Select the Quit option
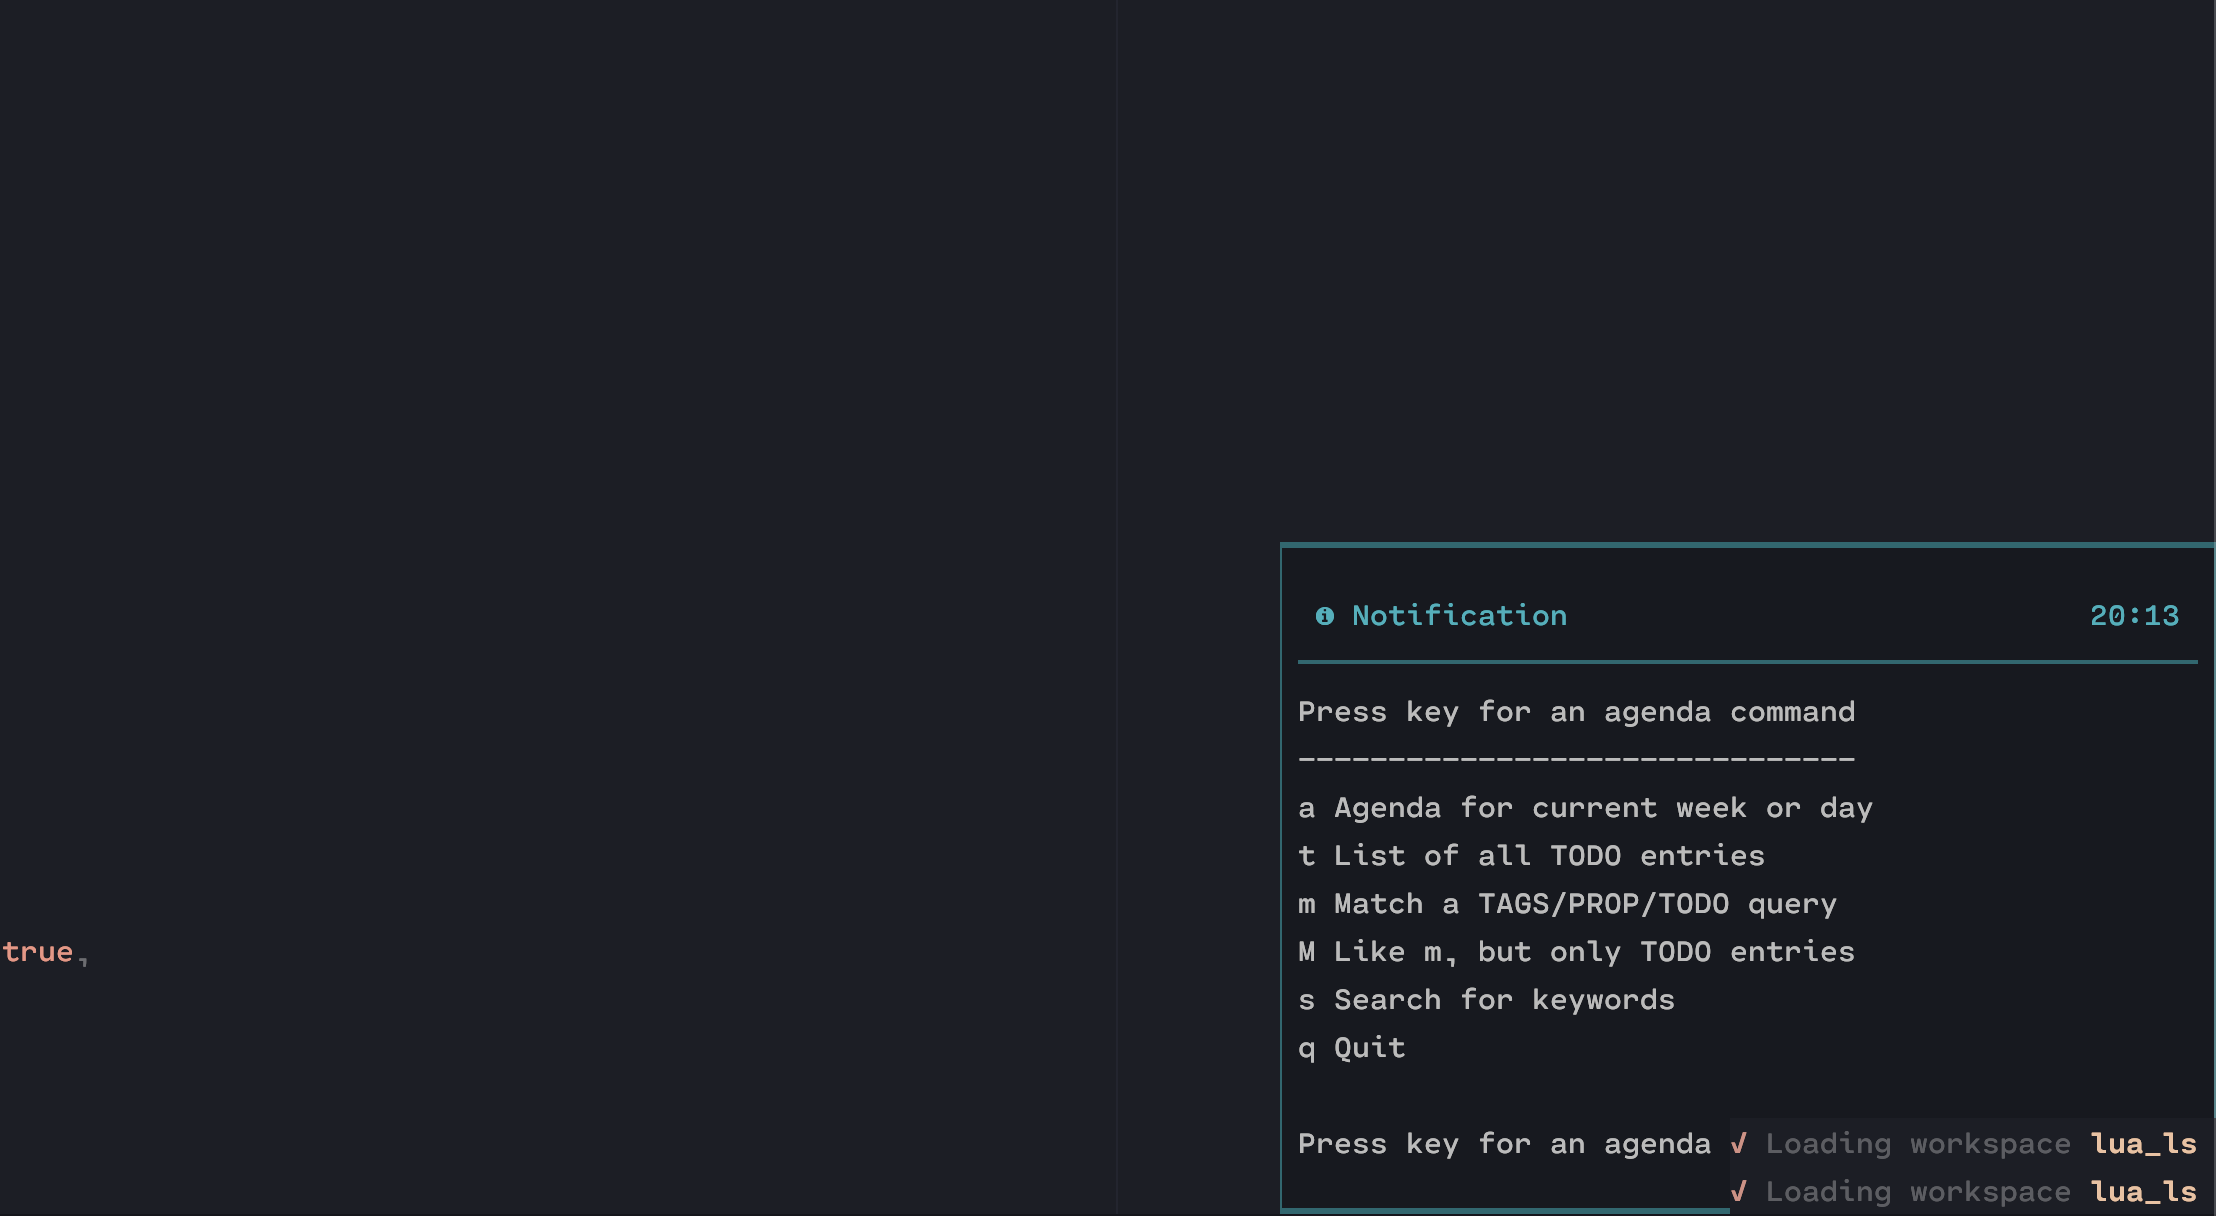 tap(1352, 1047)
